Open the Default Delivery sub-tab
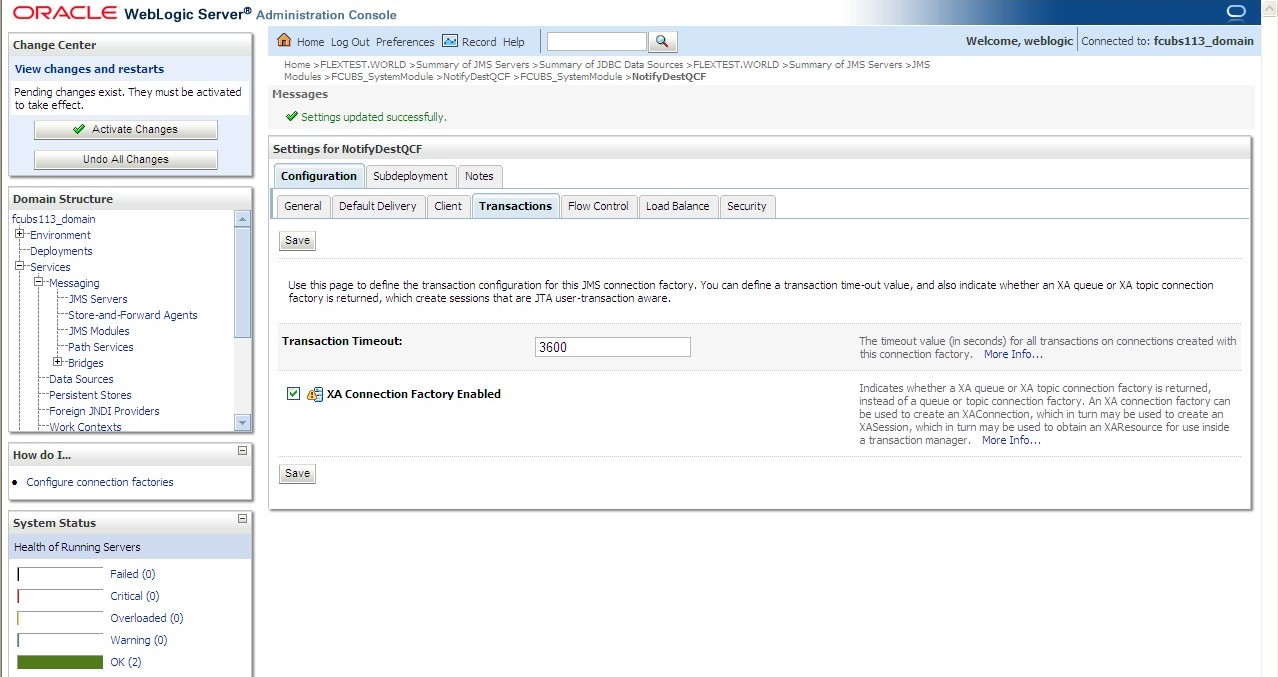 pyautogui.click(x=378, y=206)
